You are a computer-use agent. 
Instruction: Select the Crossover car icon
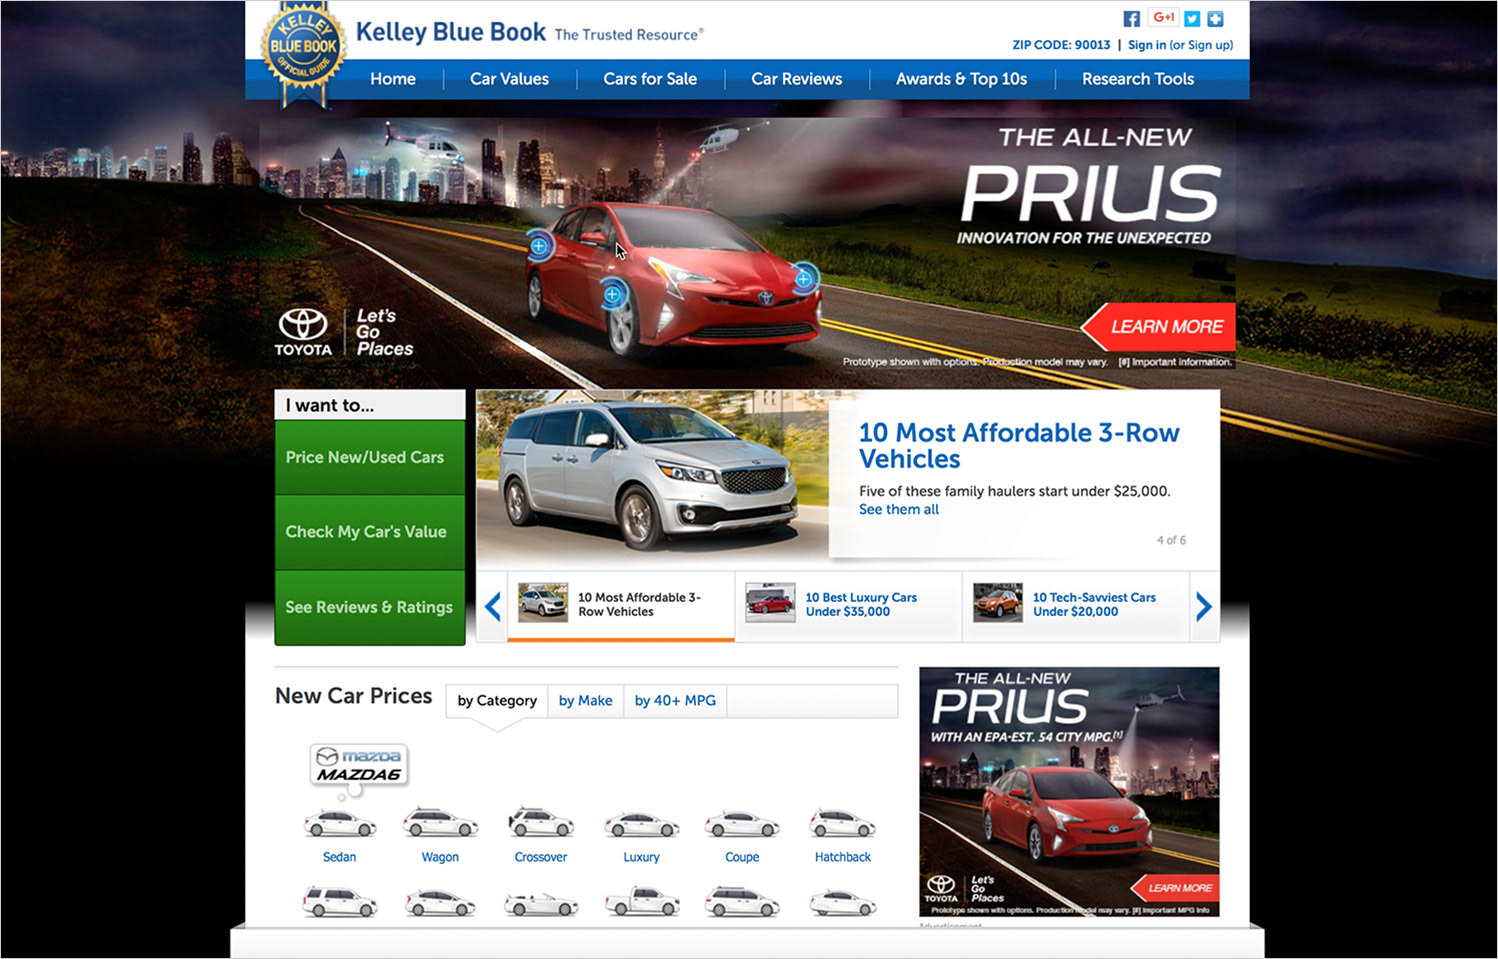pyautogui.click(x=541, y=822)
